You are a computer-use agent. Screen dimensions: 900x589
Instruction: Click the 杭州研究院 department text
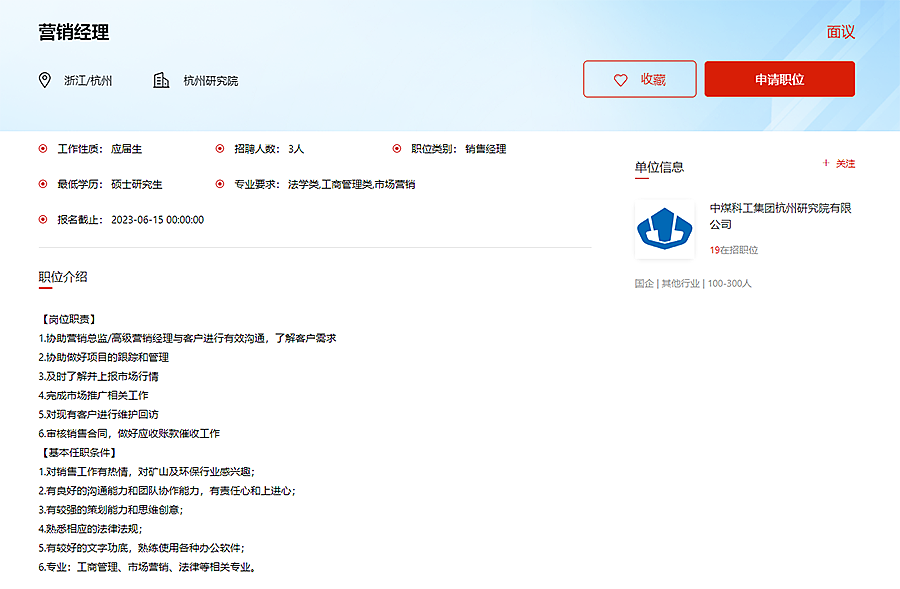click(210, 81)
